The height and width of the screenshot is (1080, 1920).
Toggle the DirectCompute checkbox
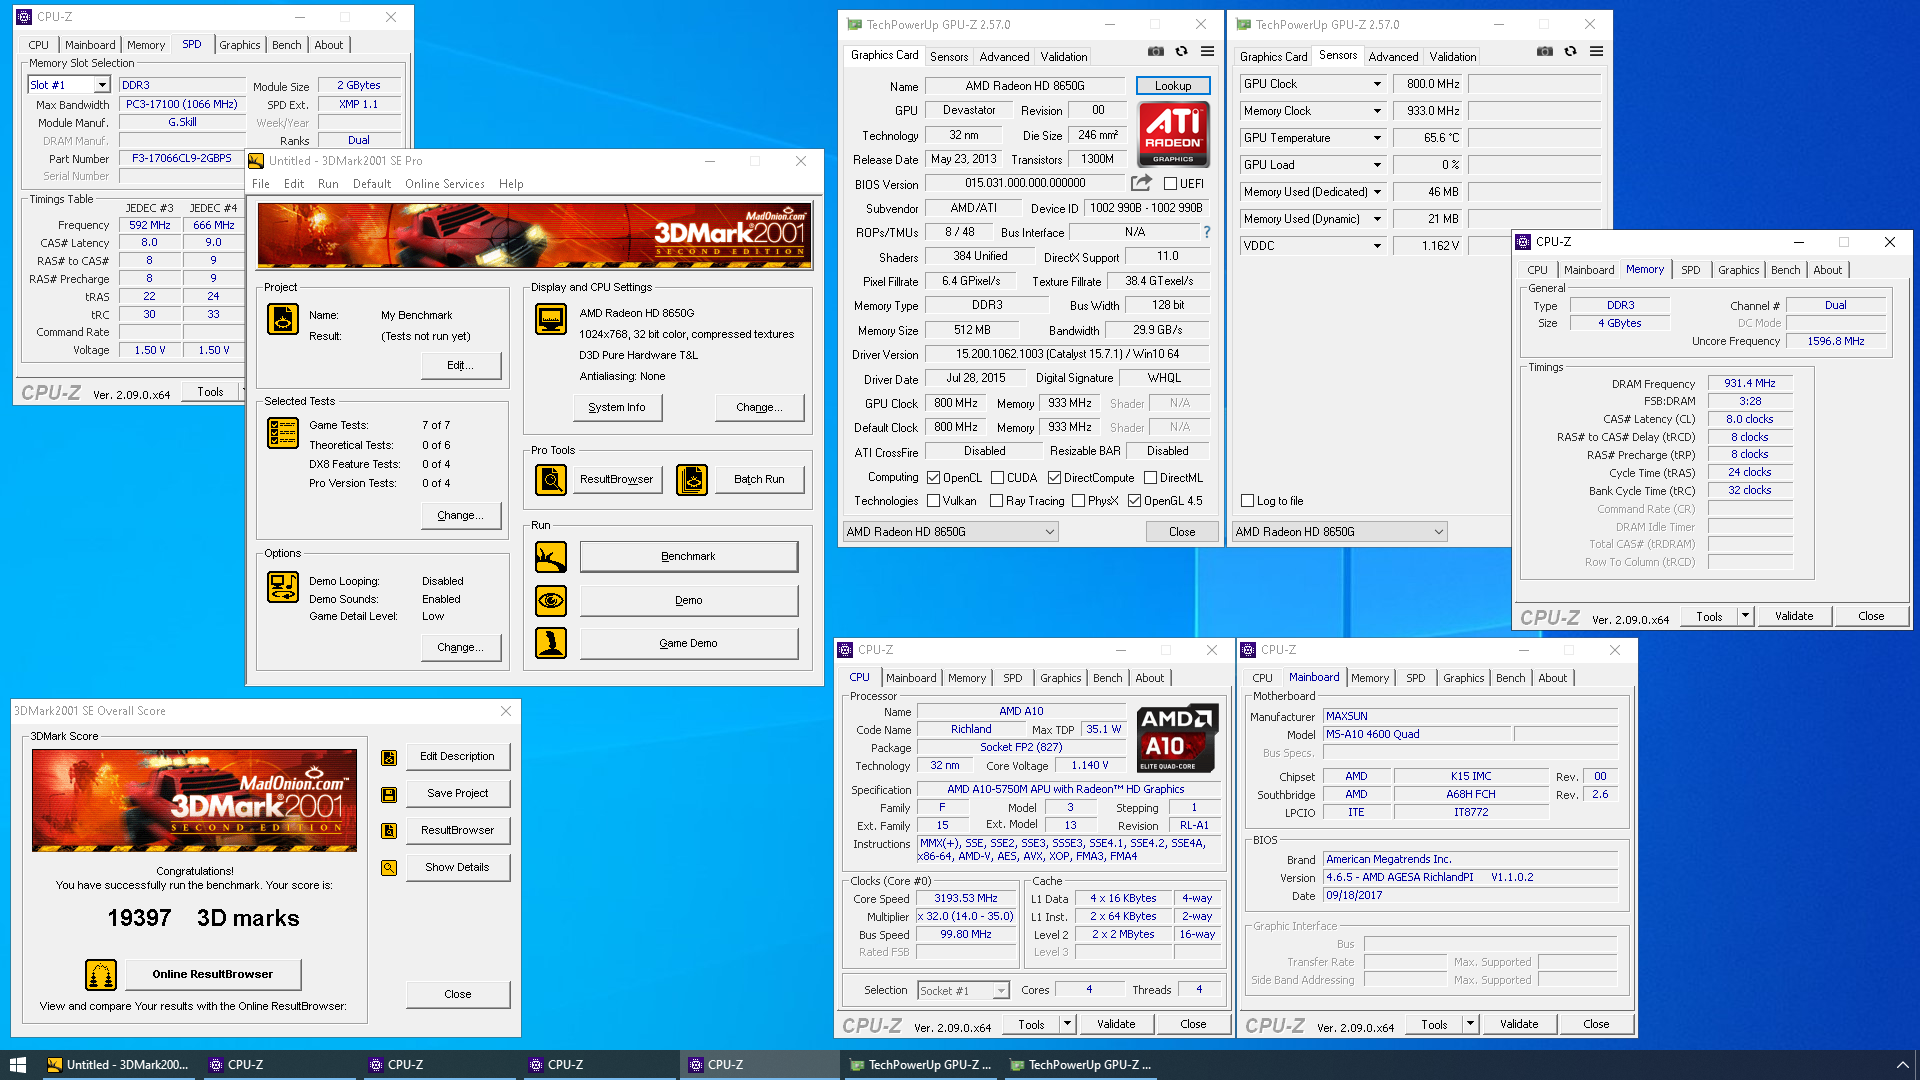(1054, 478)
